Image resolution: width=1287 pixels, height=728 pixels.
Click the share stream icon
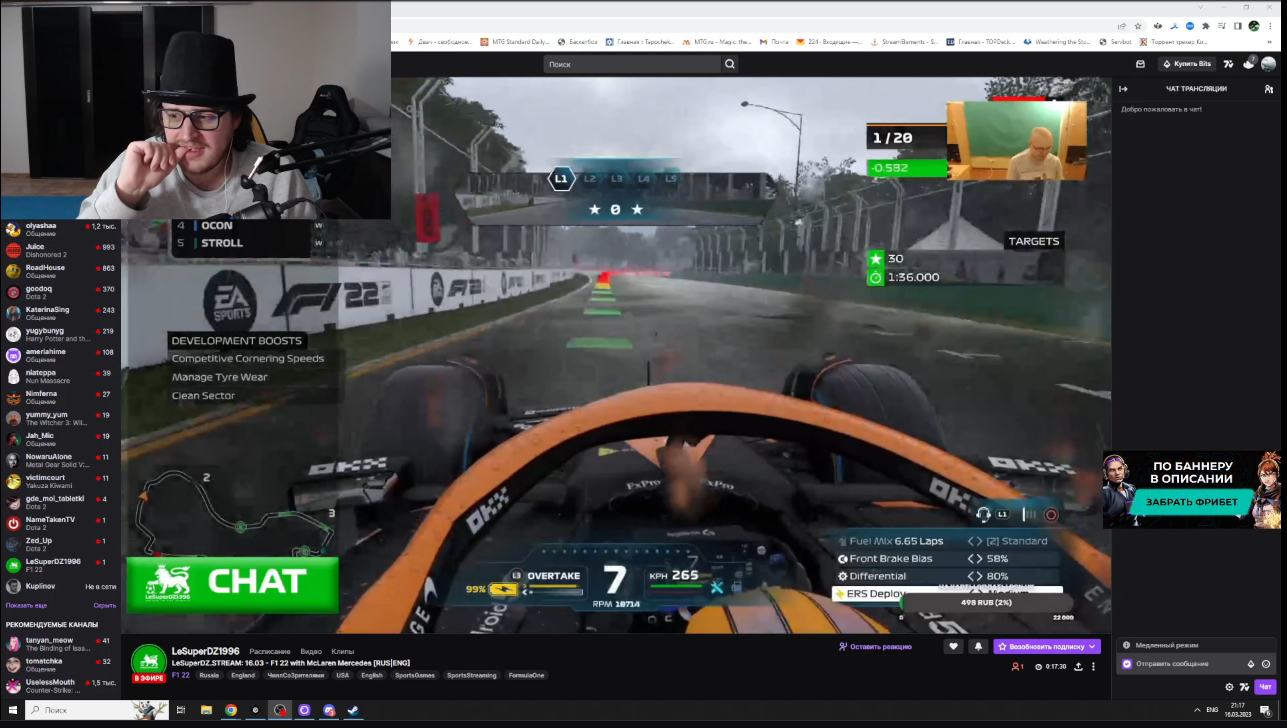(x=1078, y=666)
